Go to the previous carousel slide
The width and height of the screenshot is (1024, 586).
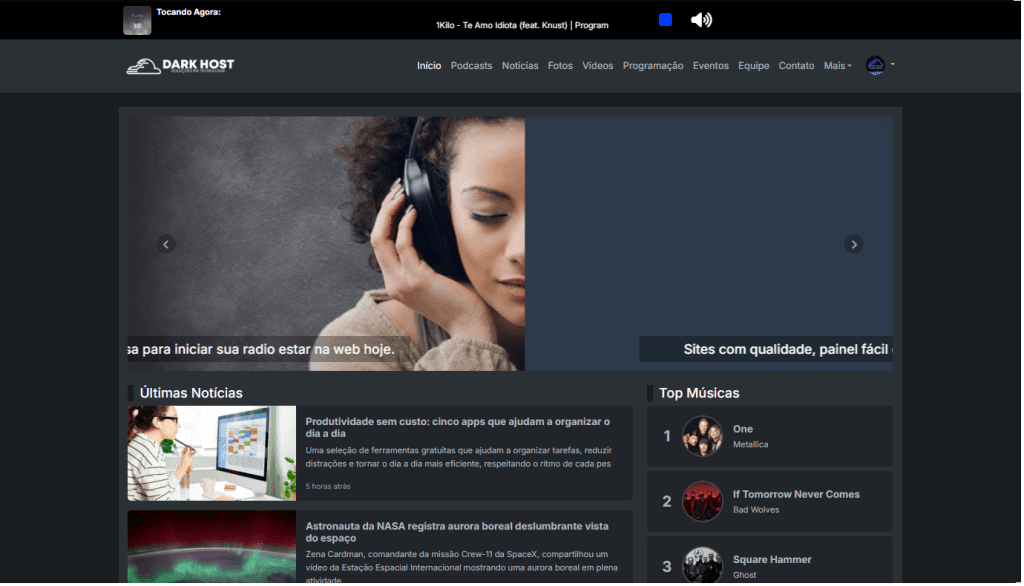pos(167,244)
